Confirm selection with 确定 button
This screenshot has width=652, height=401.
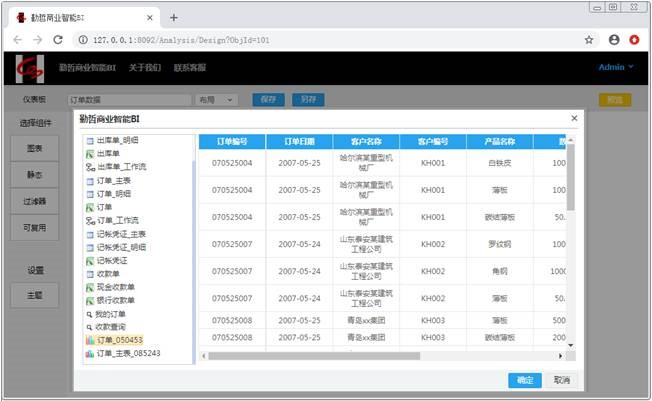(524, 380)
